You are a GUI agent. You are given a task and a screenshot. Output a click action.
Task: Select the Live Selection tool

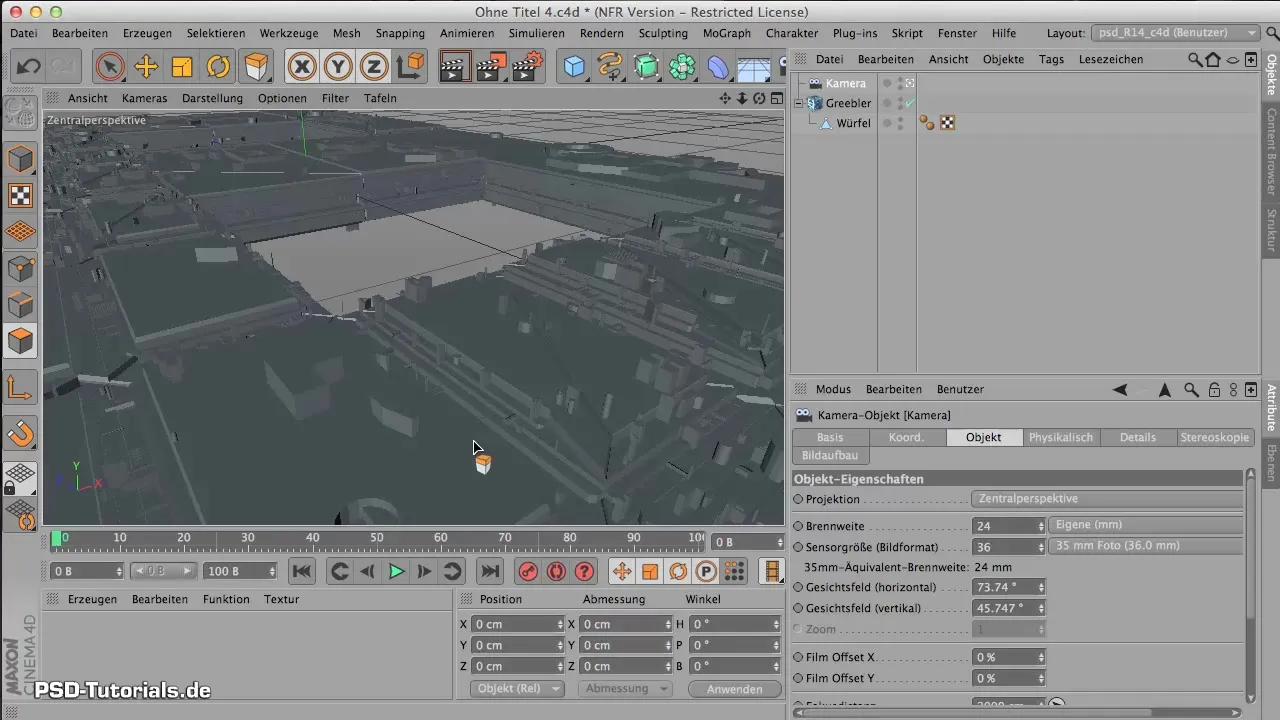[x=111, y=67]
